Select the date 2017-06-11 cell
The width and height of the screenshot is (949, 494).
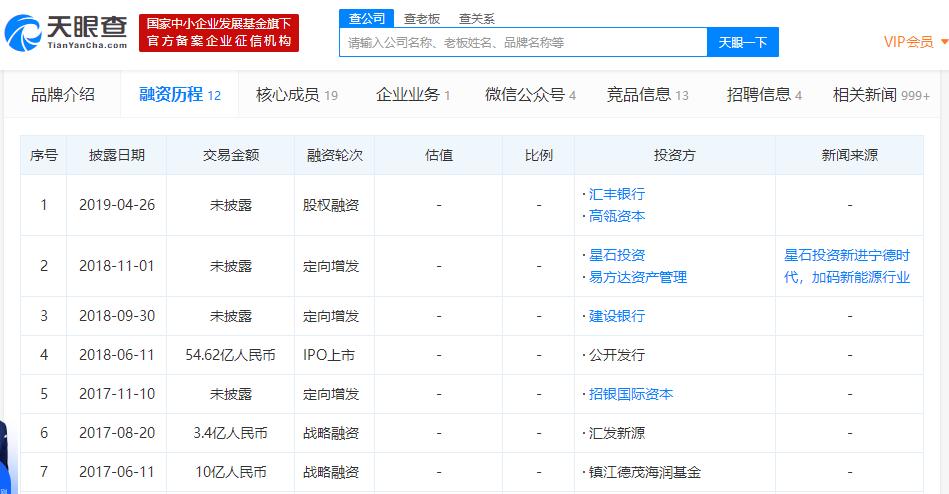coord(117,472)
